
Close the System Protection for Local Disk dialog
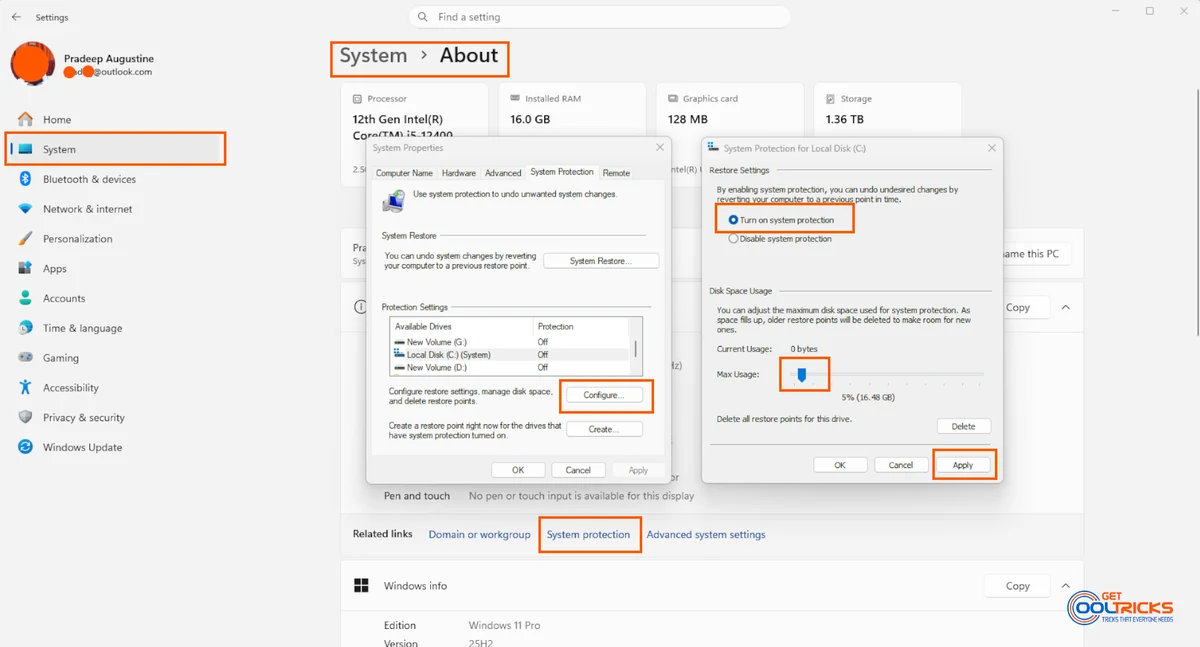991,148
